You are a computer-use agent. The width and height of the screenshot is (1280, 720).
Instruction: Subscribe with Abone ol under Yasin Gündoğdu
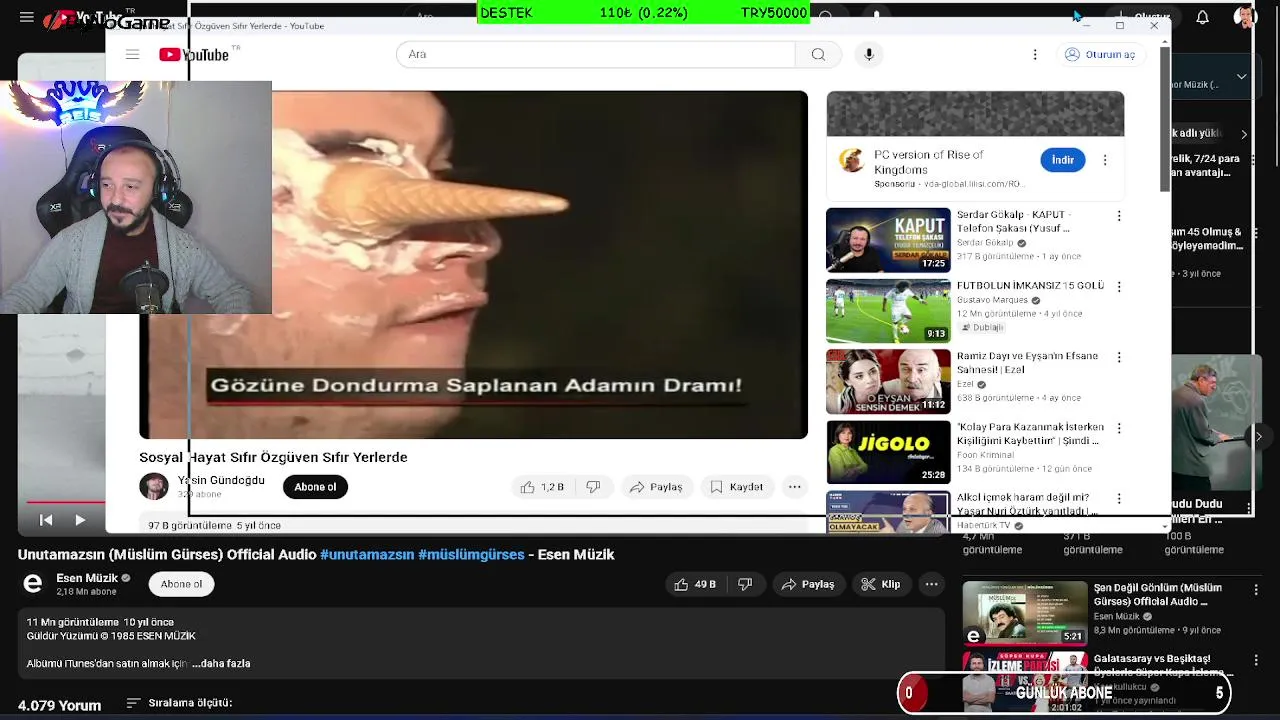point(315,487)
